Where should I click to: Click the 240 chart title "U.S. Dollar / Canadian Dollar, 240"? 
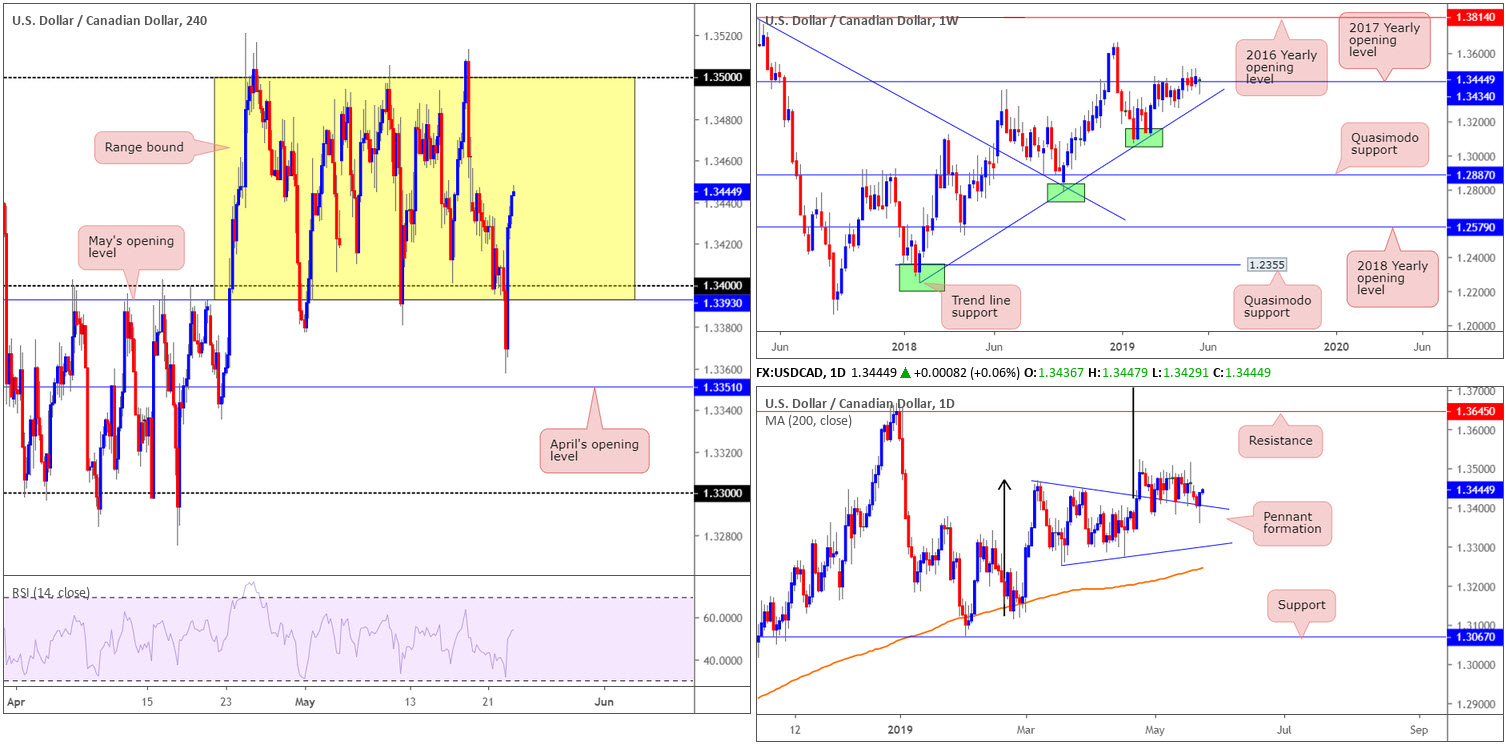click(109, 20)
